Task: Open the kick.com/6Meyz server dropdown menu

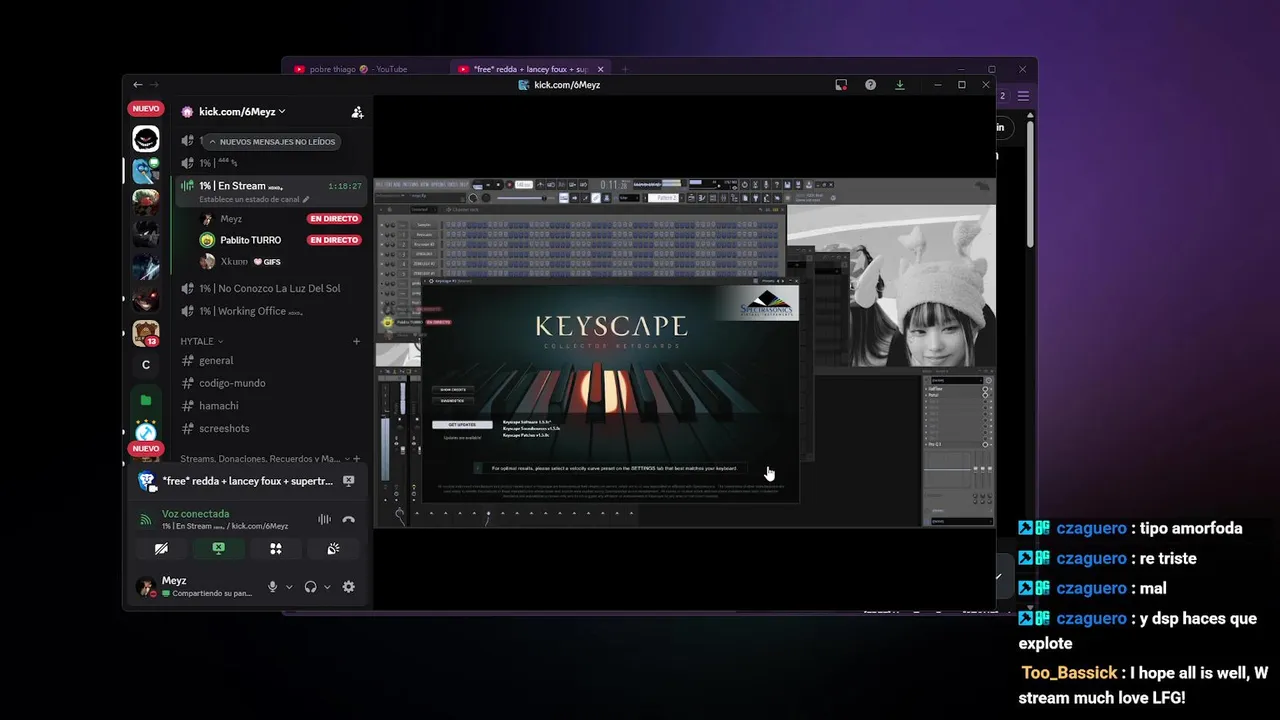Action: click(x=242, y=112)
